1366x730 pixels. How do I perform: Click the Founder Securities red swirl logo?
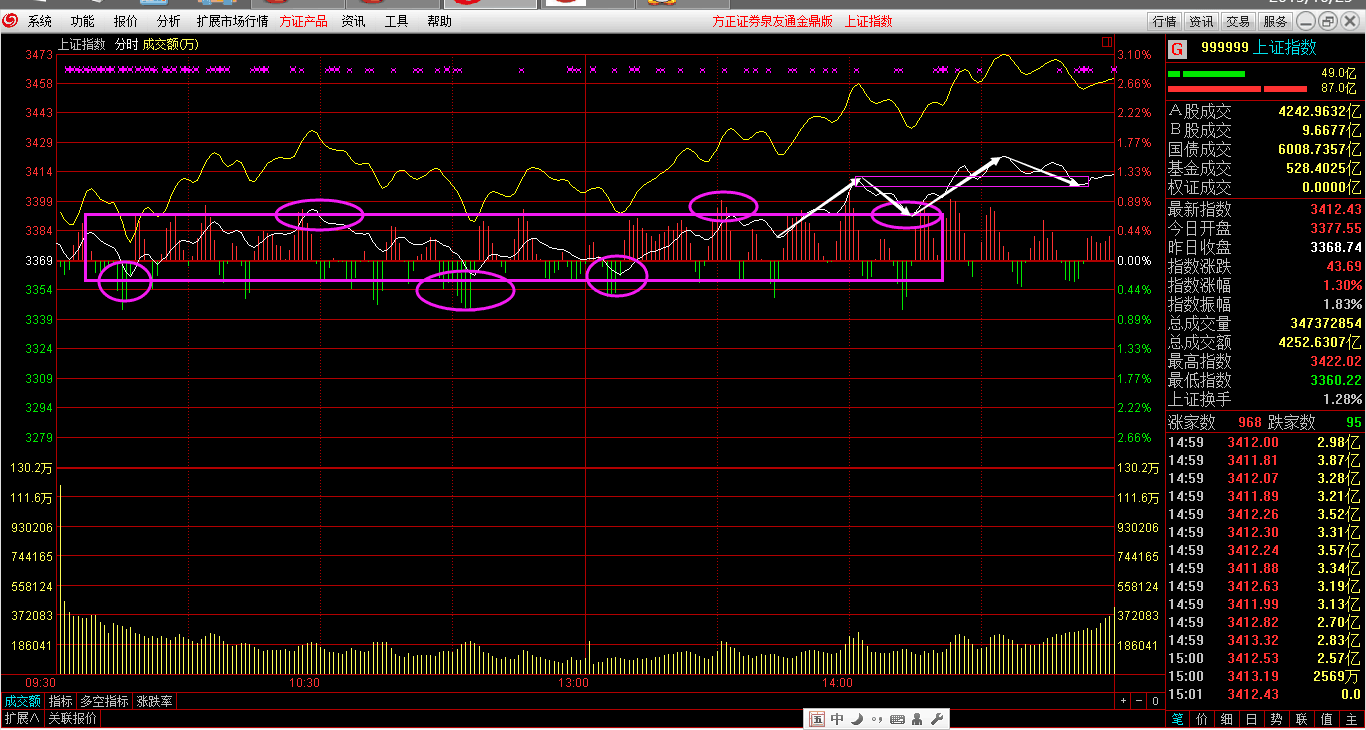tap(11, 21)
